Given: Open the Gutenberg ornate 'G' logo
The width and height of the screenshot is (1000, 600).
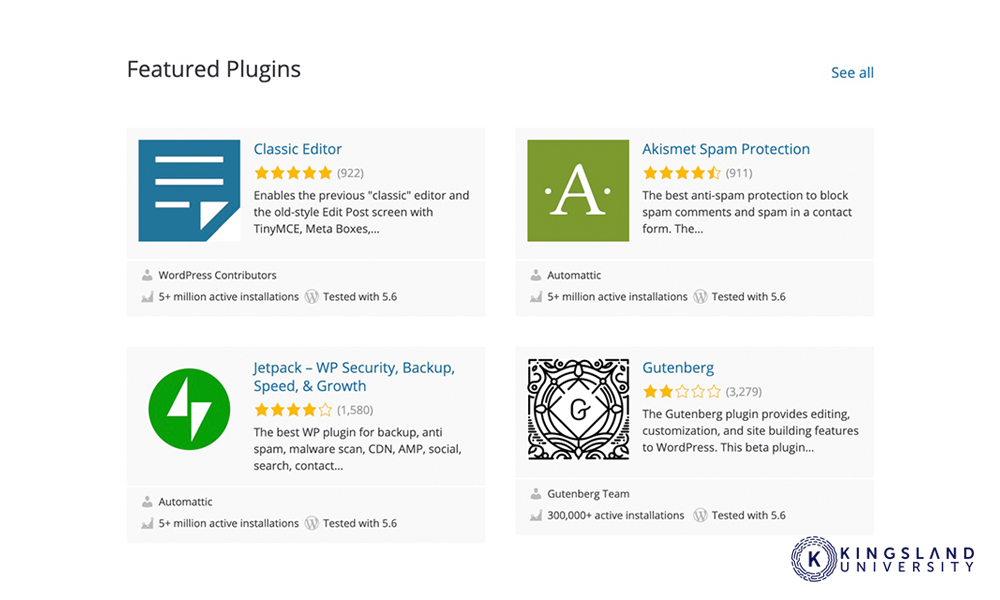Looking at the screenshot, I should click(x=578, y=409).
